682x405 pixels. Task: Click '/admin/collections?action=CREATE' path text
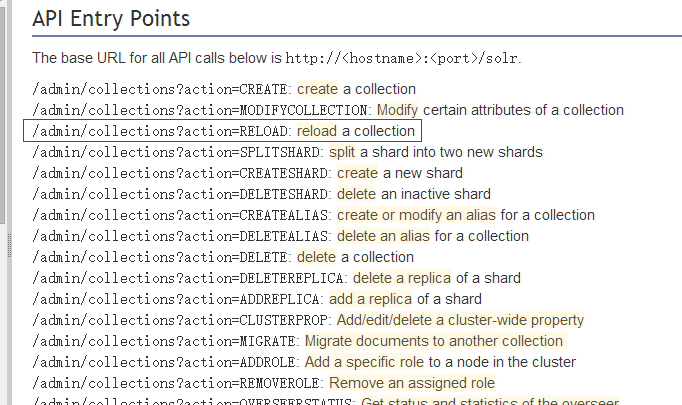pos(159,89)
